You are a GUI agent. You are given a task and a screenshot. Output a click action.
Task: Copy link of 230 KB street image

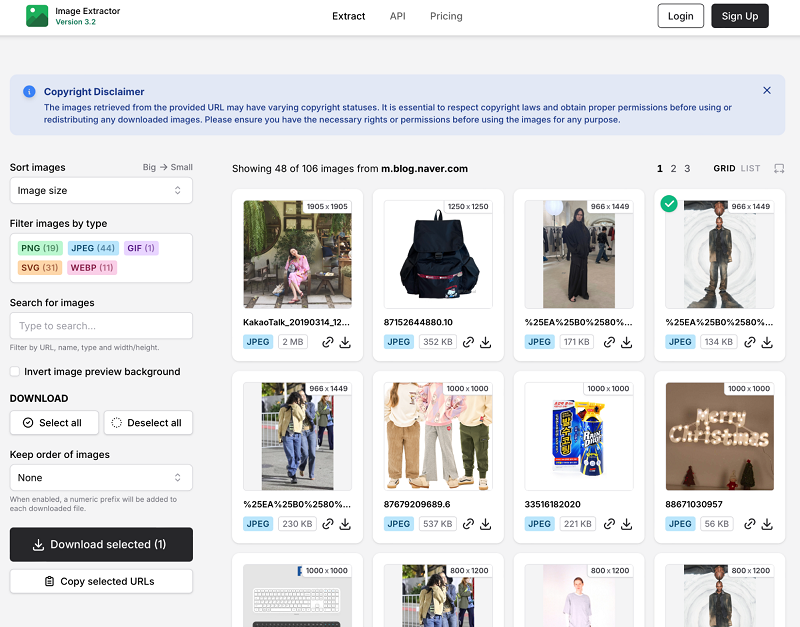pos(327,524)
